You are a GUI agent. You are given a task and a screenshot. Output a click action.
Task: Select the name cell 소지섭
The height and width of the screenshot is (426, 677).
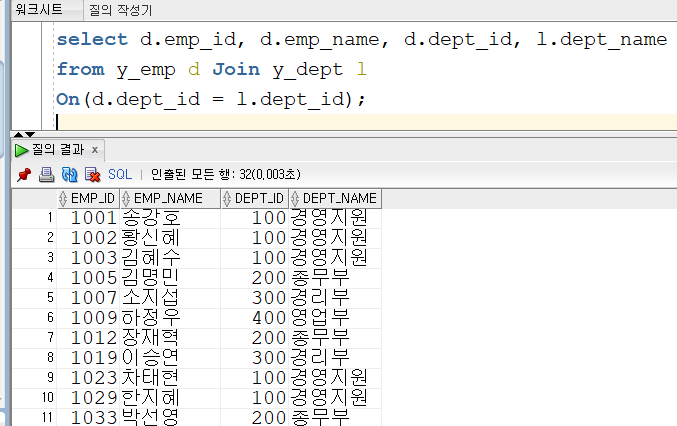(x=170, y=298)
